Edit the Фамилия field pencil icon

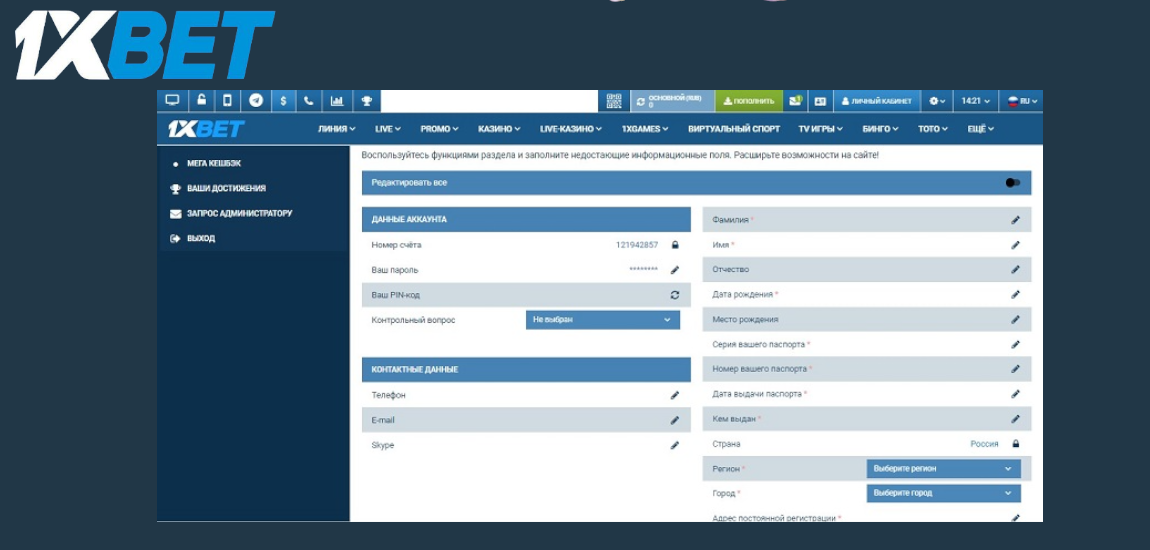[x=1016, y=220]
